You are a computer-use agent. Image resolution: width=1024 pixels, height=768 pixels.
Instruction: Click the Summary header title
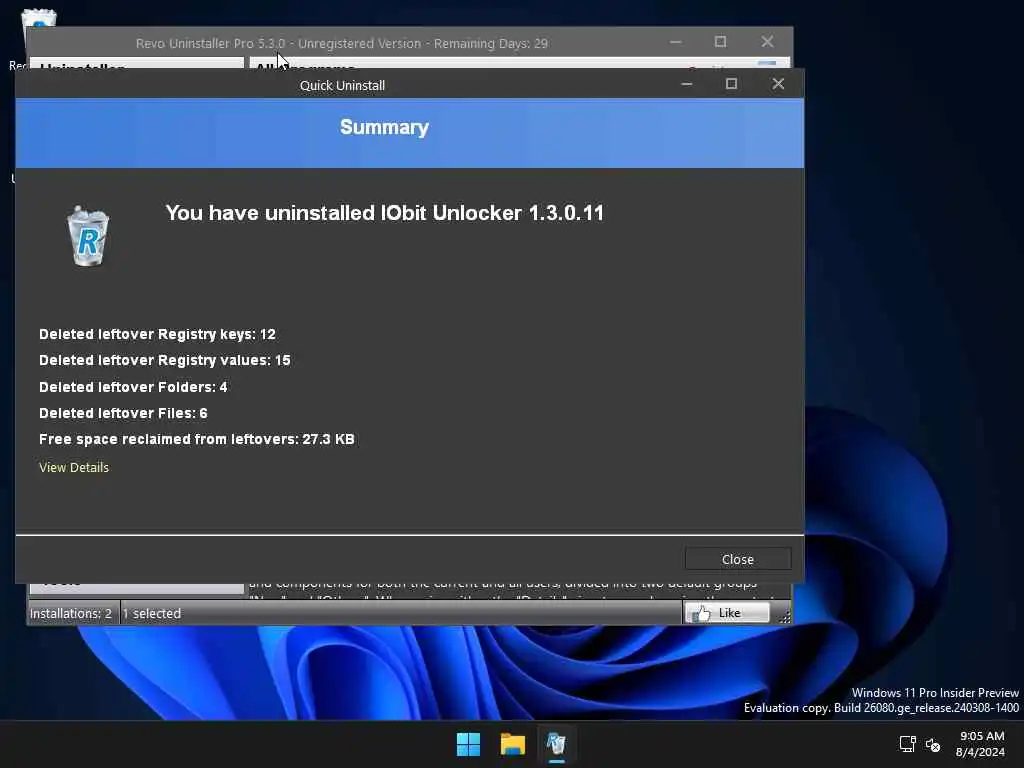tap(384, 127)
